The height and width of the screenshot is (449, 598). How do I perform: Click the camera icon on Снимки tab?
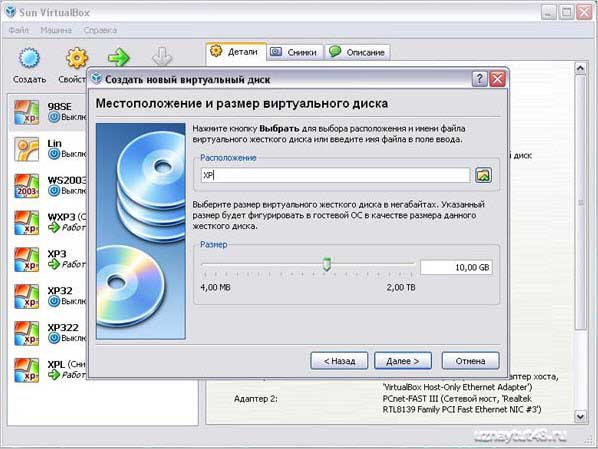tap(276, 52)
